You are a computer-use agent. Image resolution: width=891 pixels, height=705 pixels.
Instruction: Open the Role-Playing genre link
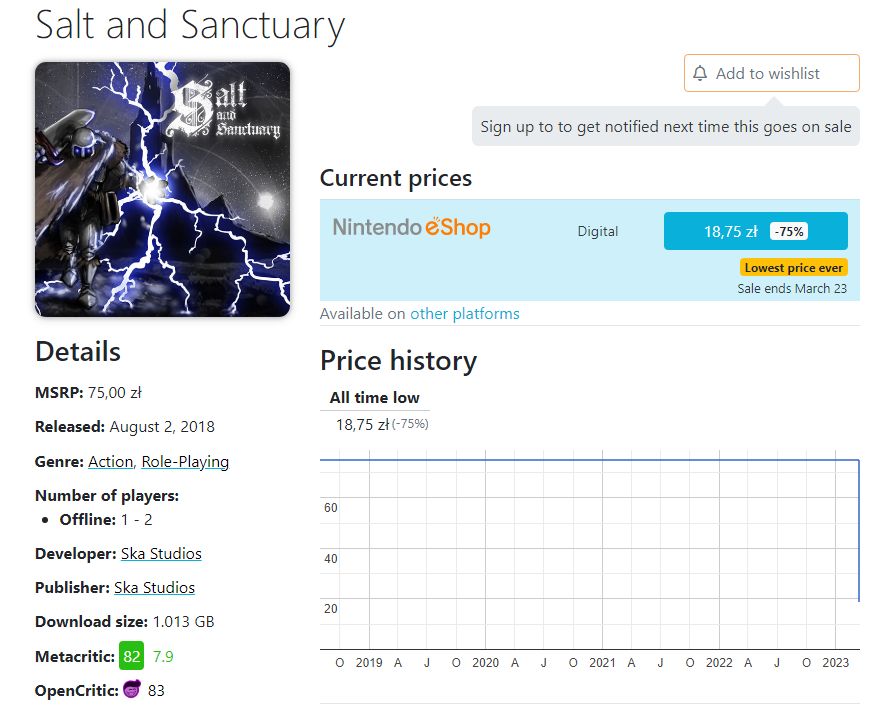[x=185, y=461]
